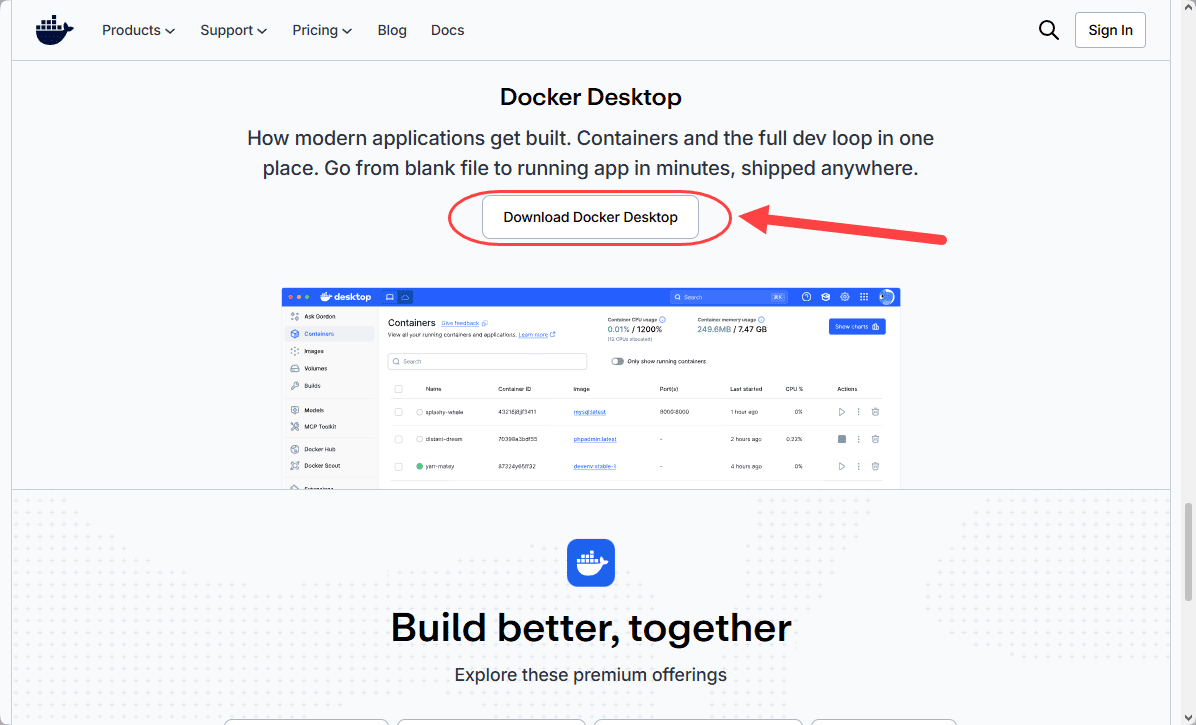Check the yarr-matey row checkbox
The image size is (1196, 725).
pos(398,467)
